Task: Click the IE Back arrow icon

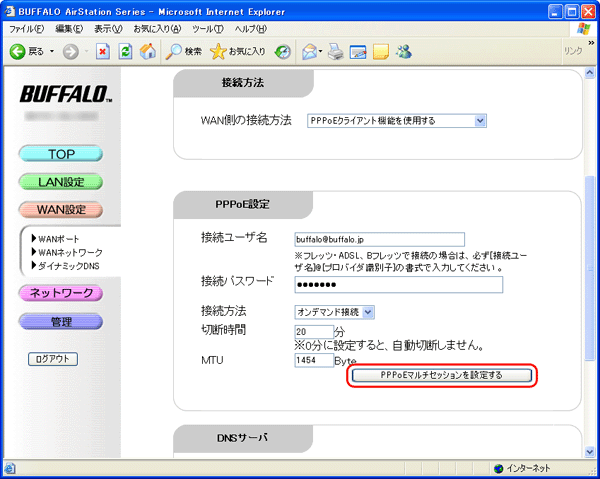Action: point(17,52)
